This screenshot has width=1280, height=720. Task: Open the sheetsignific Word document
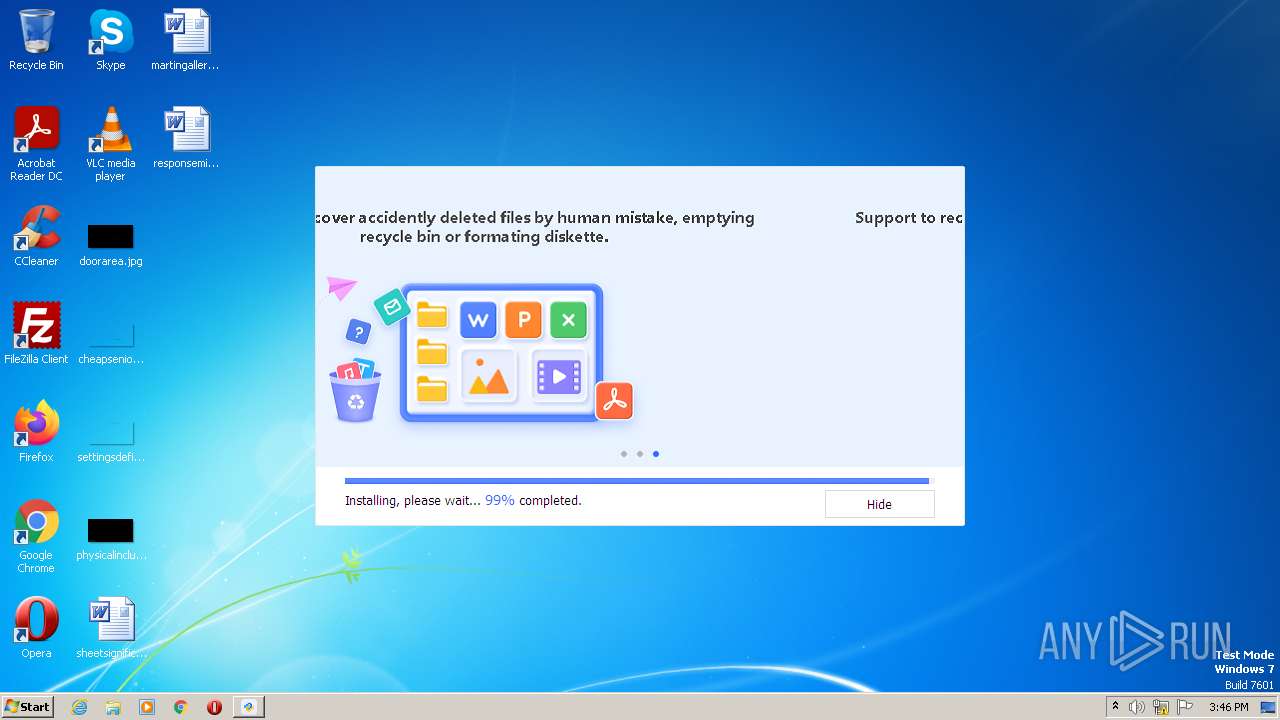110,627
